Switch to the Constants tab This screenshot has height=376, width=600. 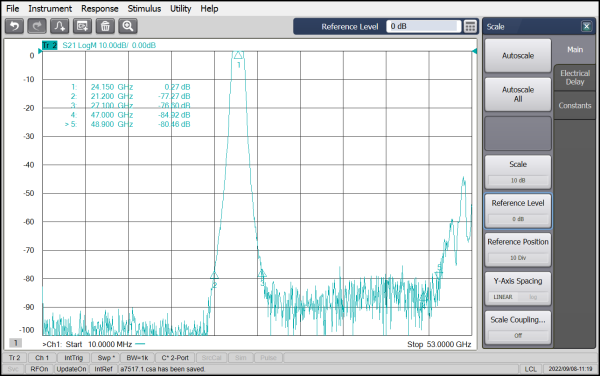coord(575,106)
